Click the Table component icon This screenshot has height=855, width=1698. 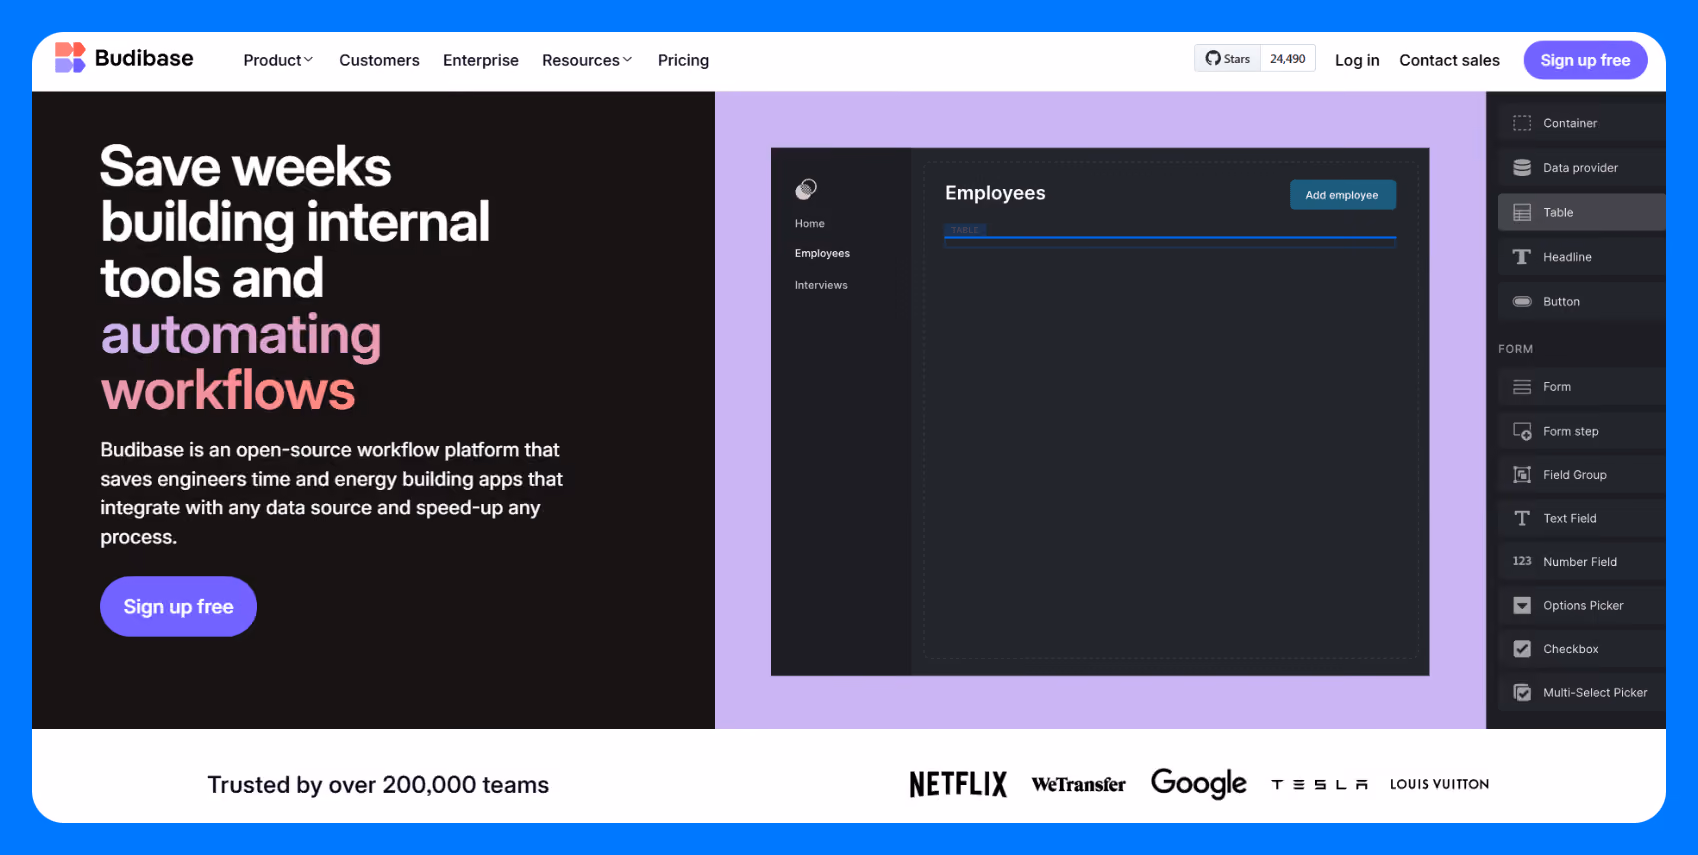pyautogui.click(x=1522, y=213)
